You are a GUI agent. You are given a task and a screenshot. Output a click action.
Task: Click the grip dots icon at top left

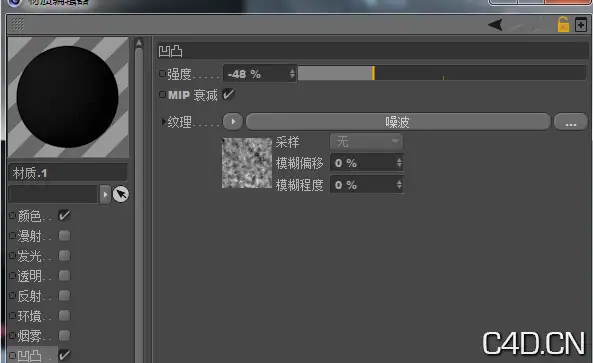coord(17,24)
